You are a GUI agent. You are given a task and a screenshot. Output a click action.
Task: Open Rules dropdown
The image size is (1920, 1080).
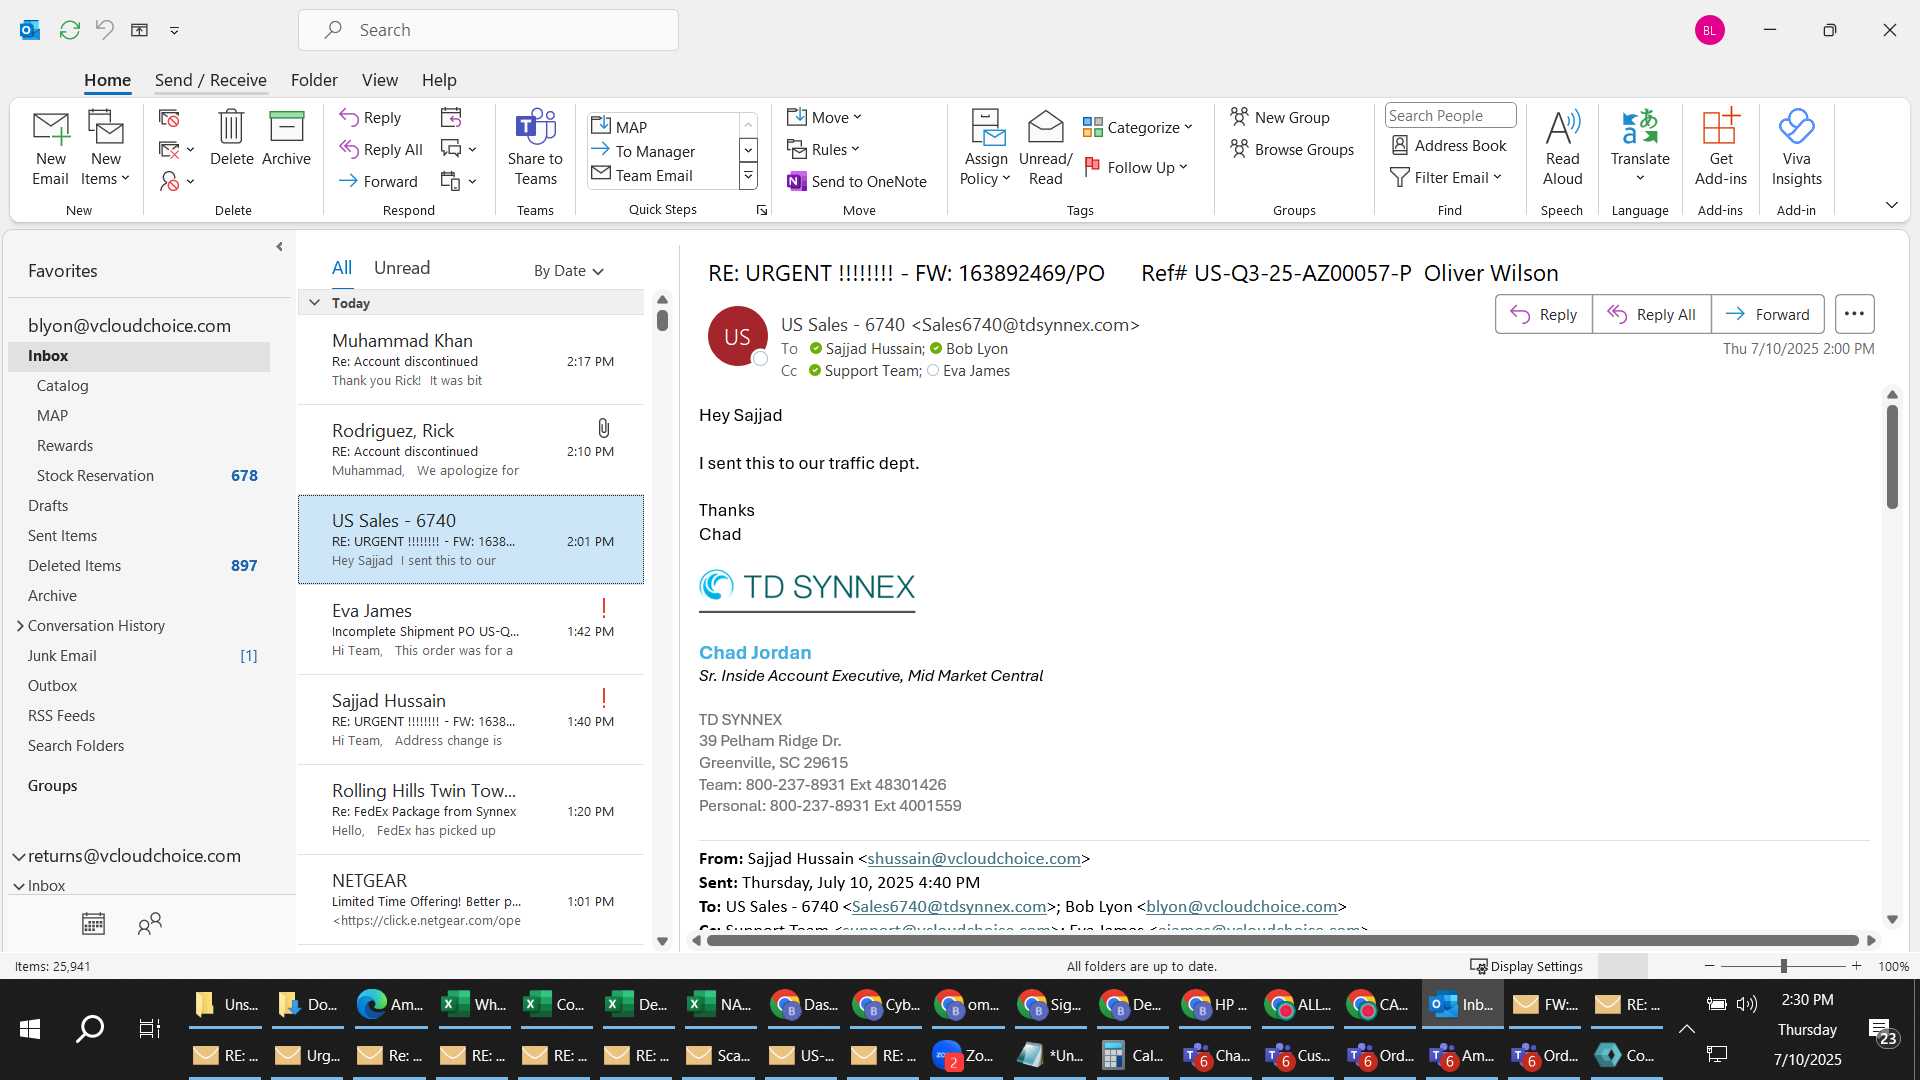click(x=823, y=149)
